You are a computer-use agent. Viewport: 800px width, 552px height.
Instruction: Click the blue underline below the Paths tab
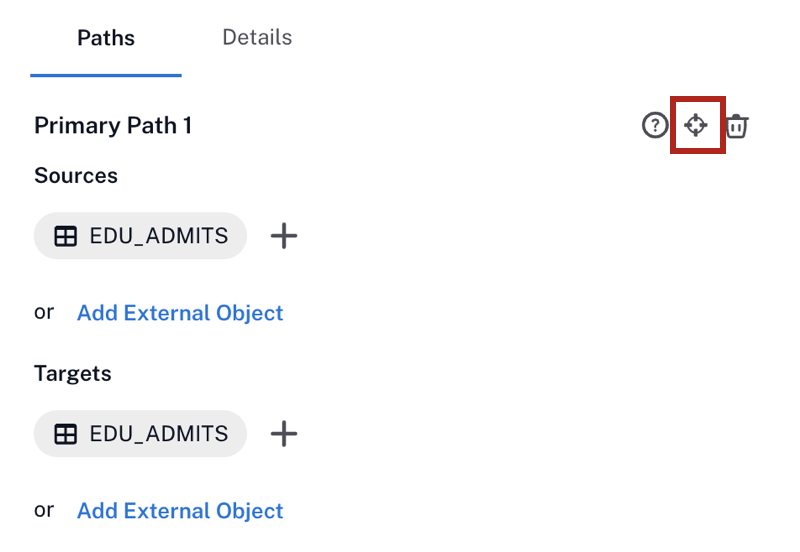[x=106, y=76]
